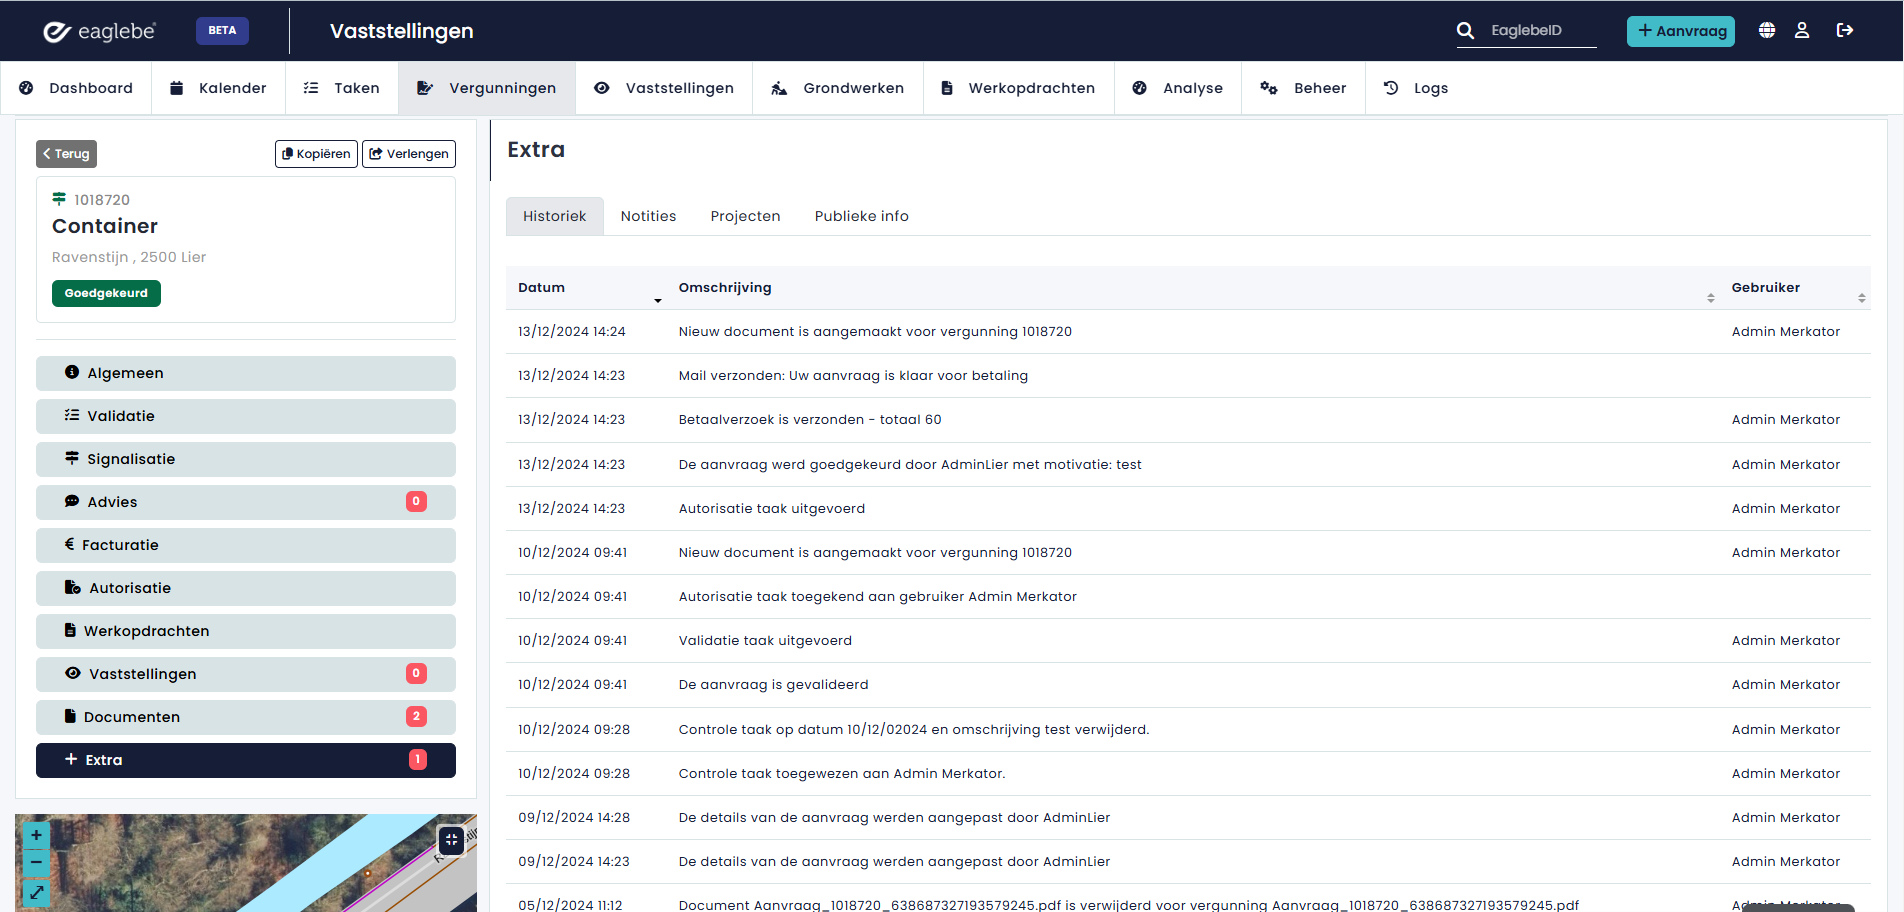The height and width of the screenshot is (912, 1904).
Task: Click date '13/12/2024 14:24'
Action: pyautogui.click(x=572, y=332)
